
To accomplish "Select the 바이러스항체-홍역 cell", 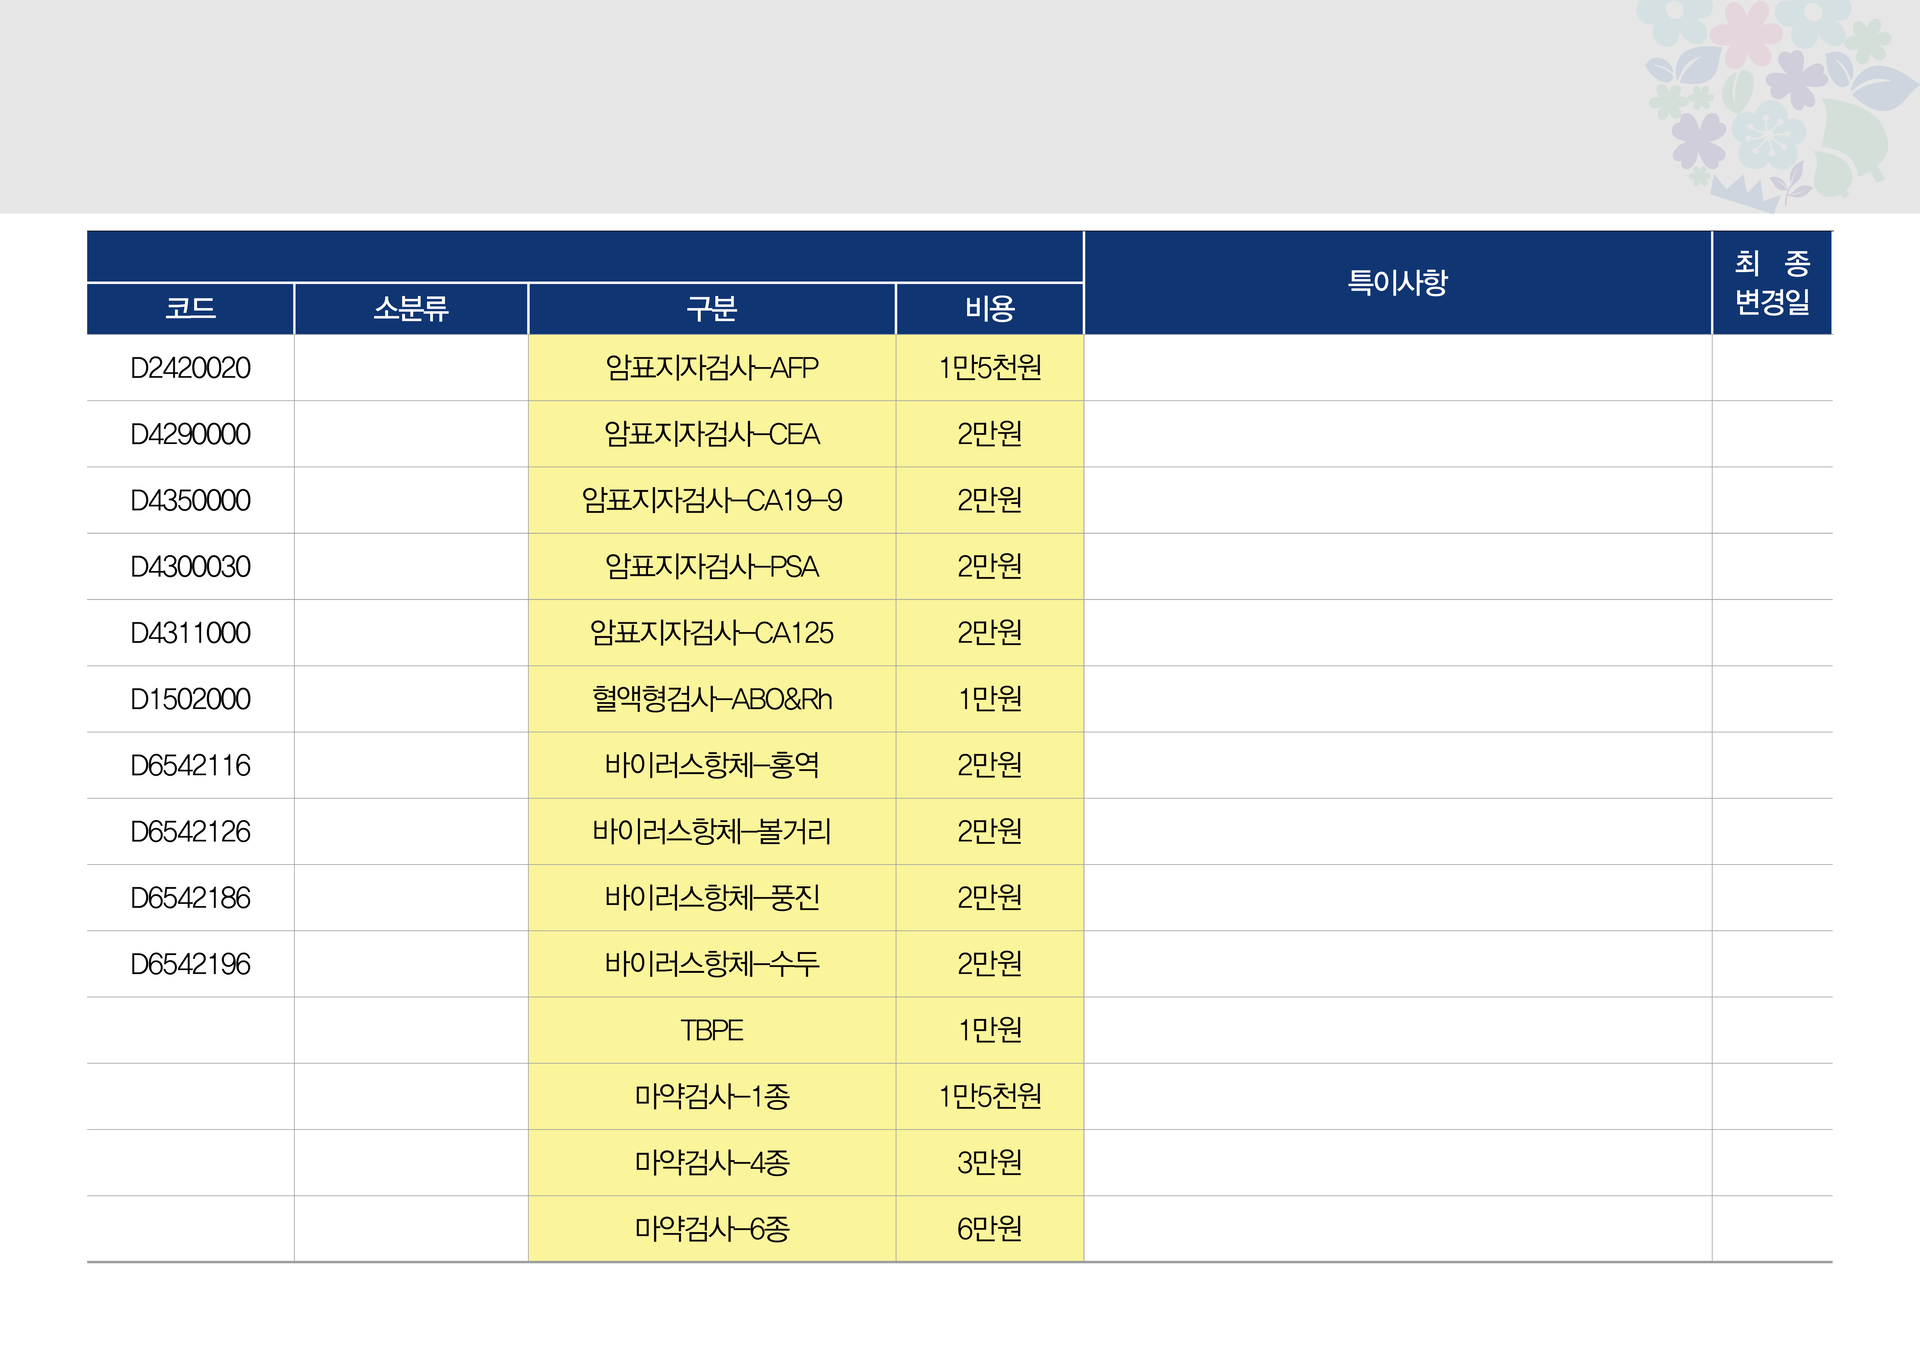I will (x=712, y=765).
